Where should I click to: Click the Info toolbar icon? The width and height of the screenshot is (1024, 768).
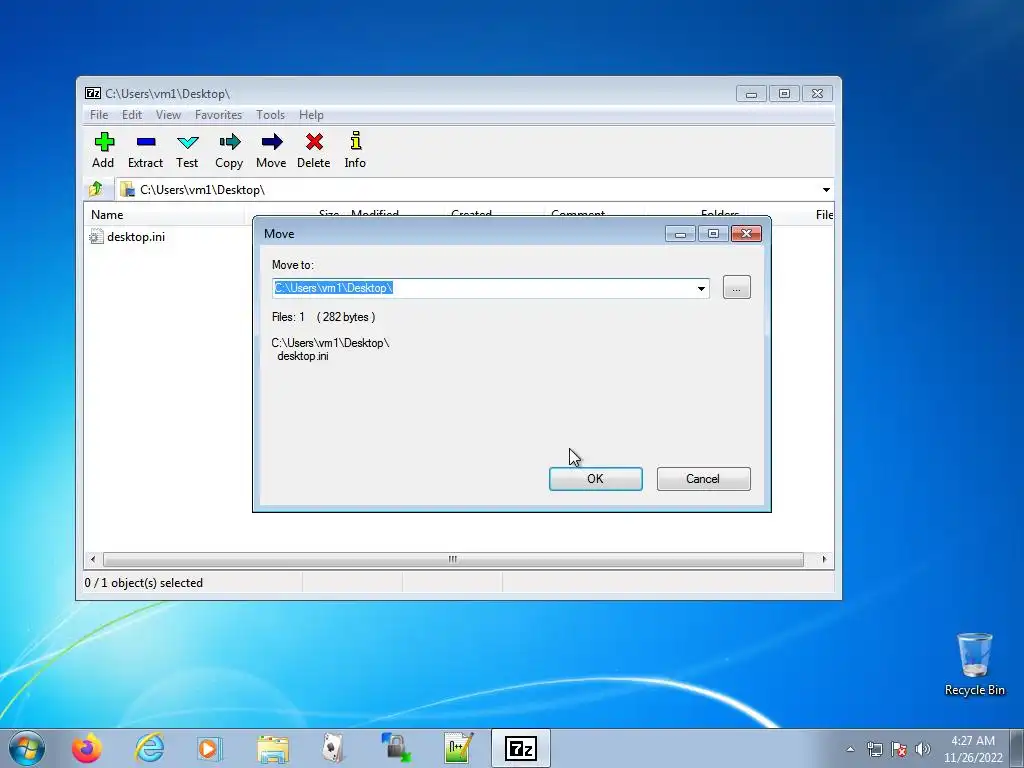coord(355,150)
